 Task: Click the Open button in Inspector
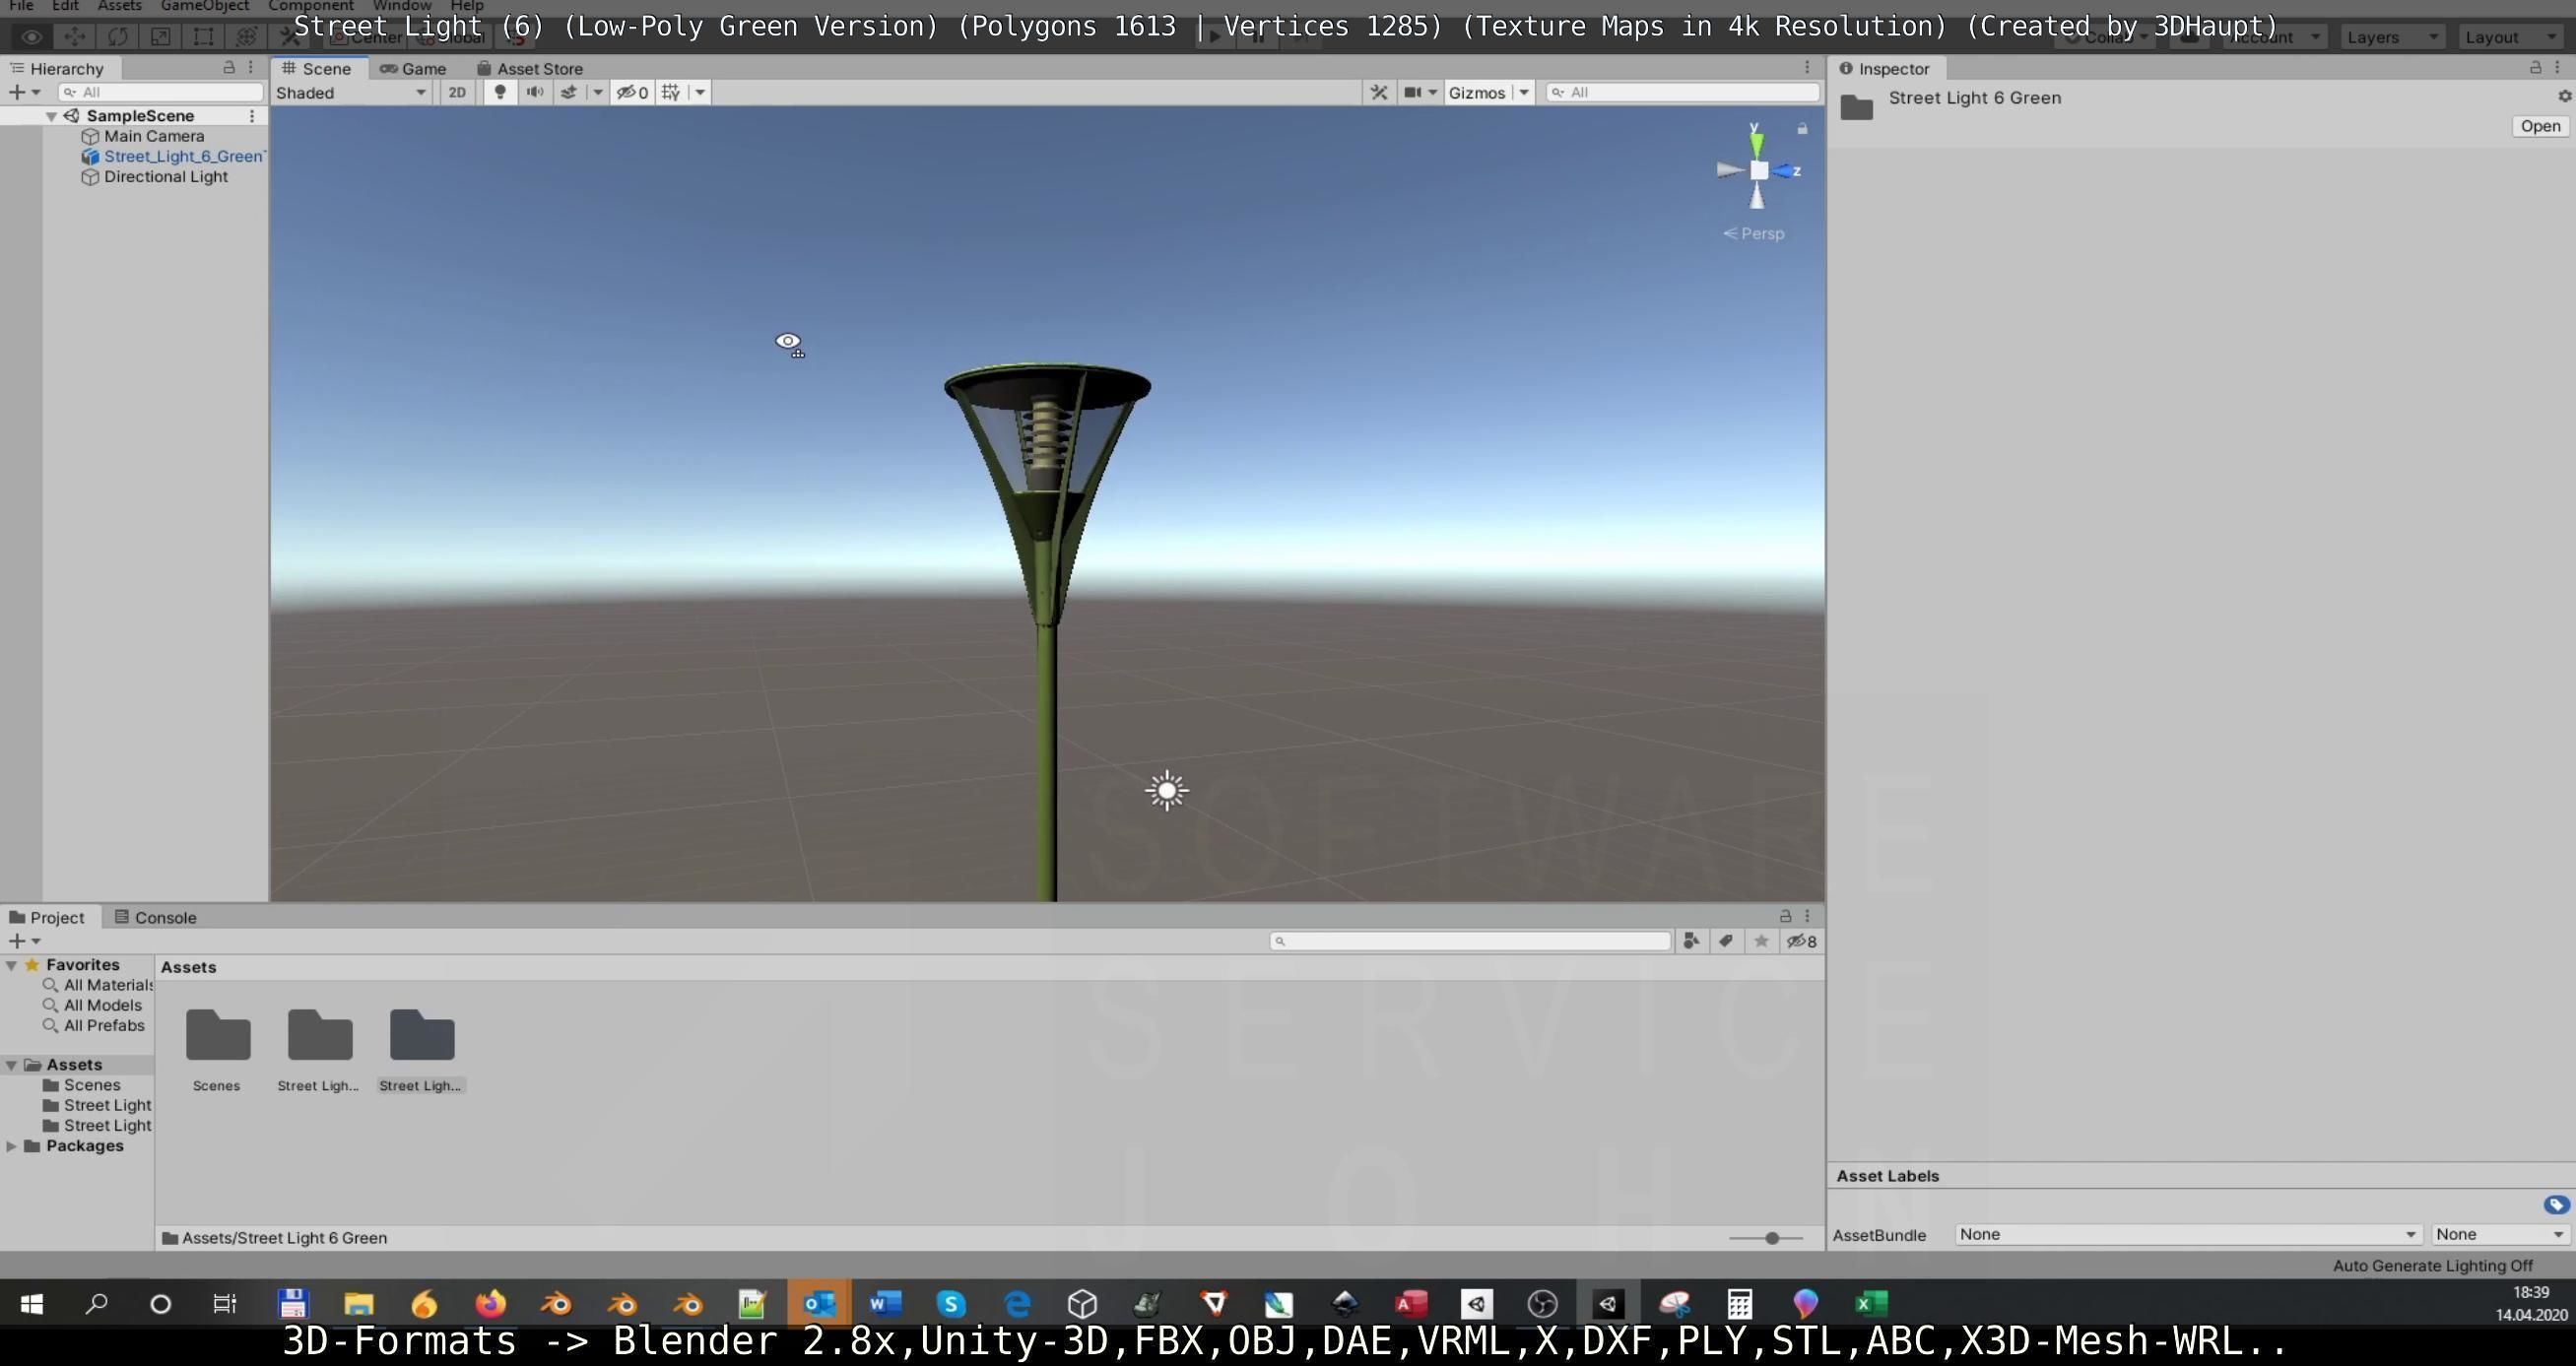pos(2540,126)
